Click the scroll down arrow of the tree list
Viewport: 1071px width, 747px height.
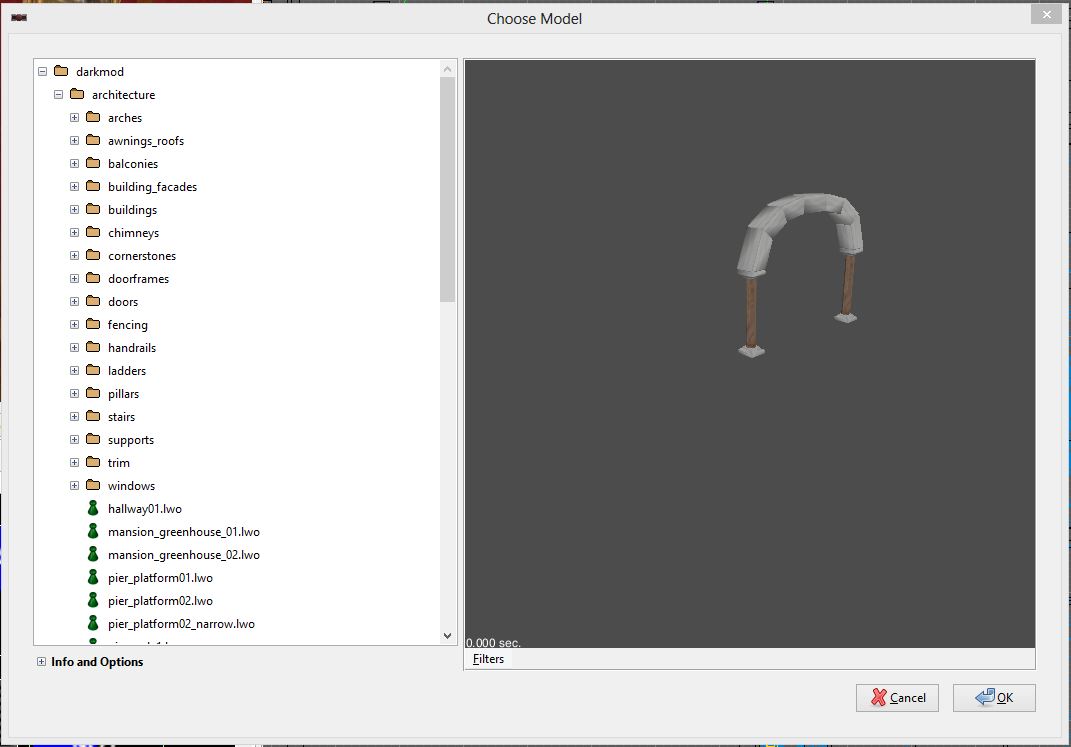click(447, 636)
